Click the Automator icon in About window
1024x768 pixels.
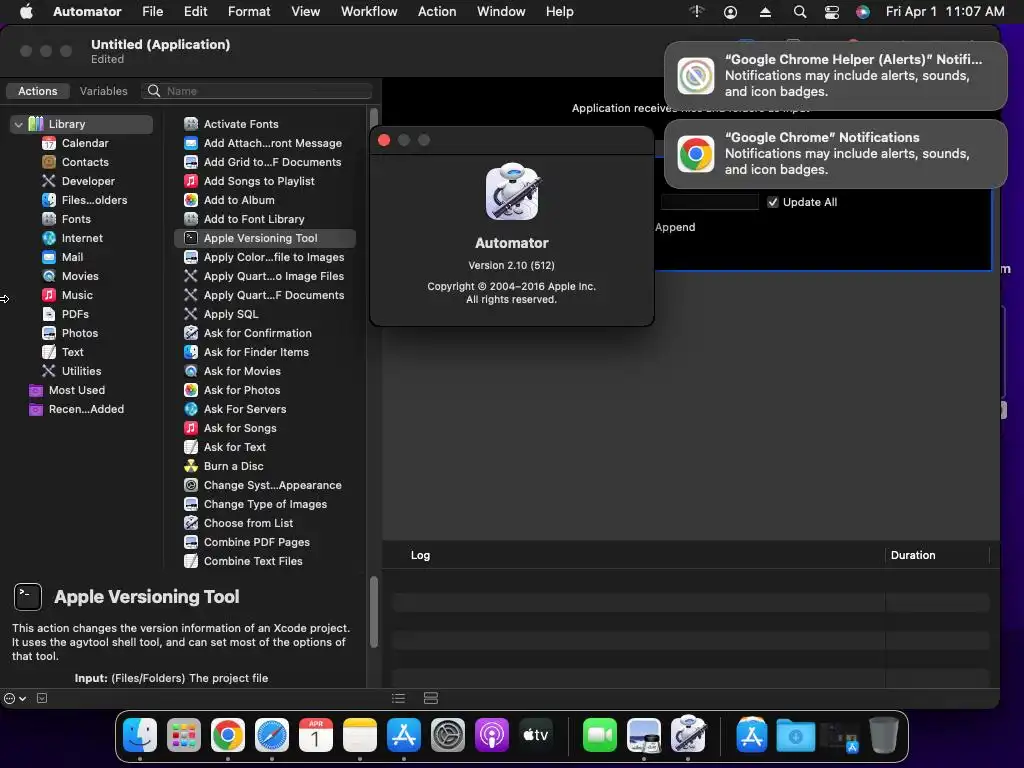click(512, 191)
